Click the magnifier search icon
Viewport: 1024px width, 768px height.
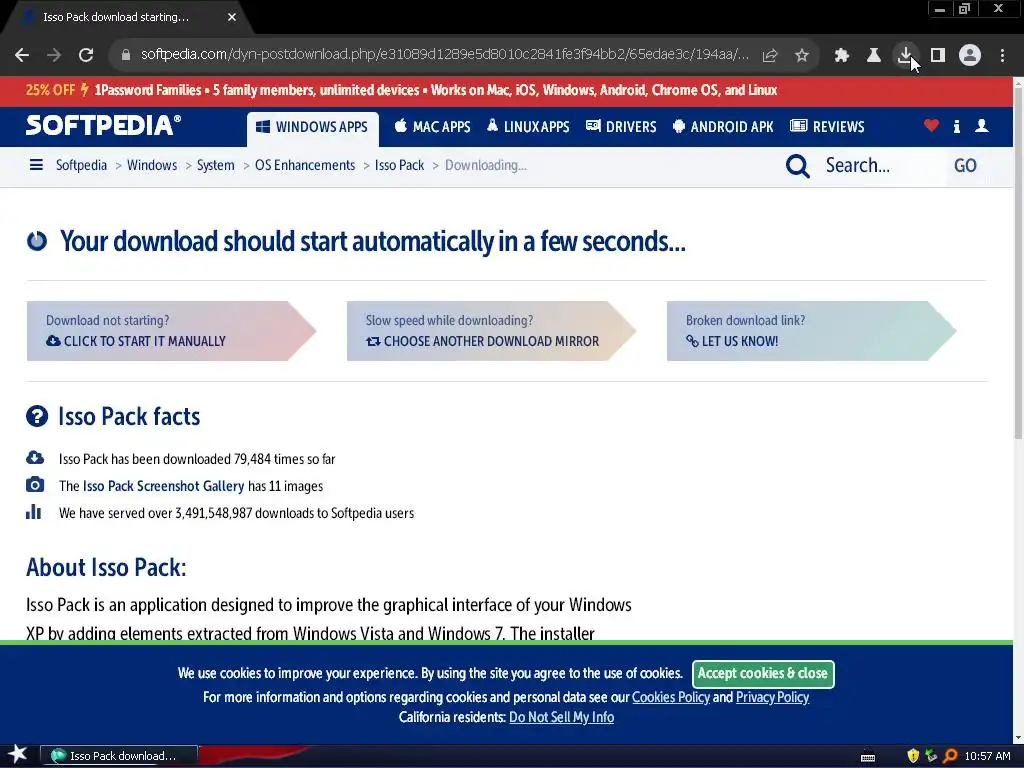(797, 166)
